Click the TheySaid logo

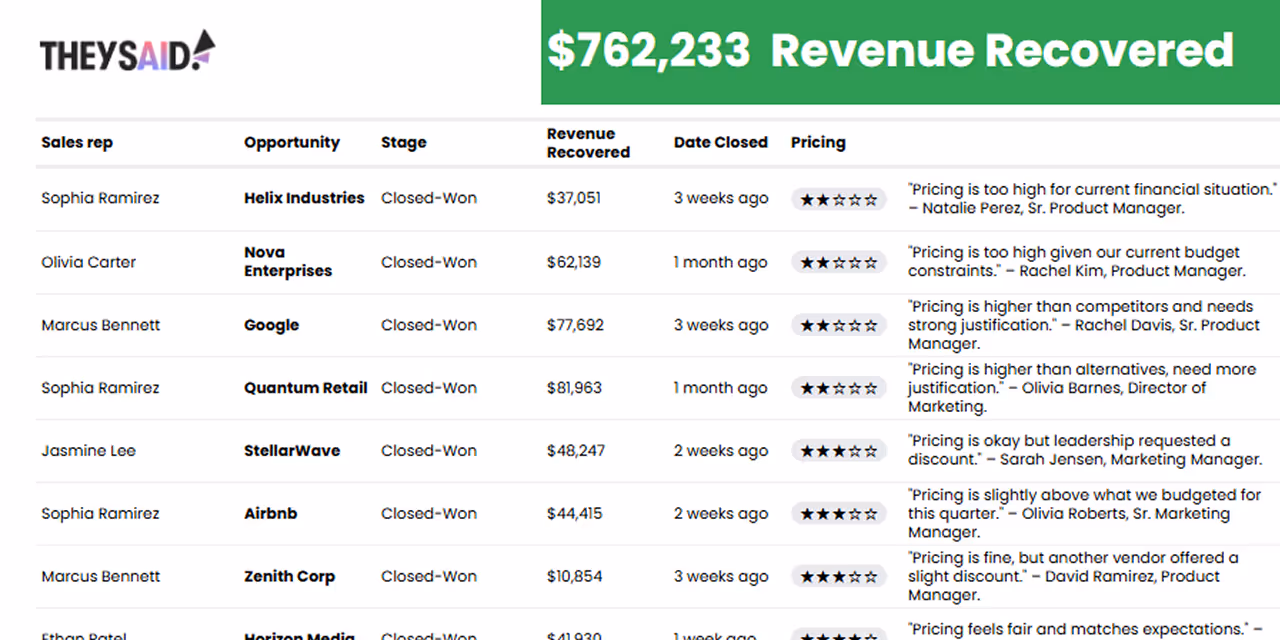(x=127, y=51)
